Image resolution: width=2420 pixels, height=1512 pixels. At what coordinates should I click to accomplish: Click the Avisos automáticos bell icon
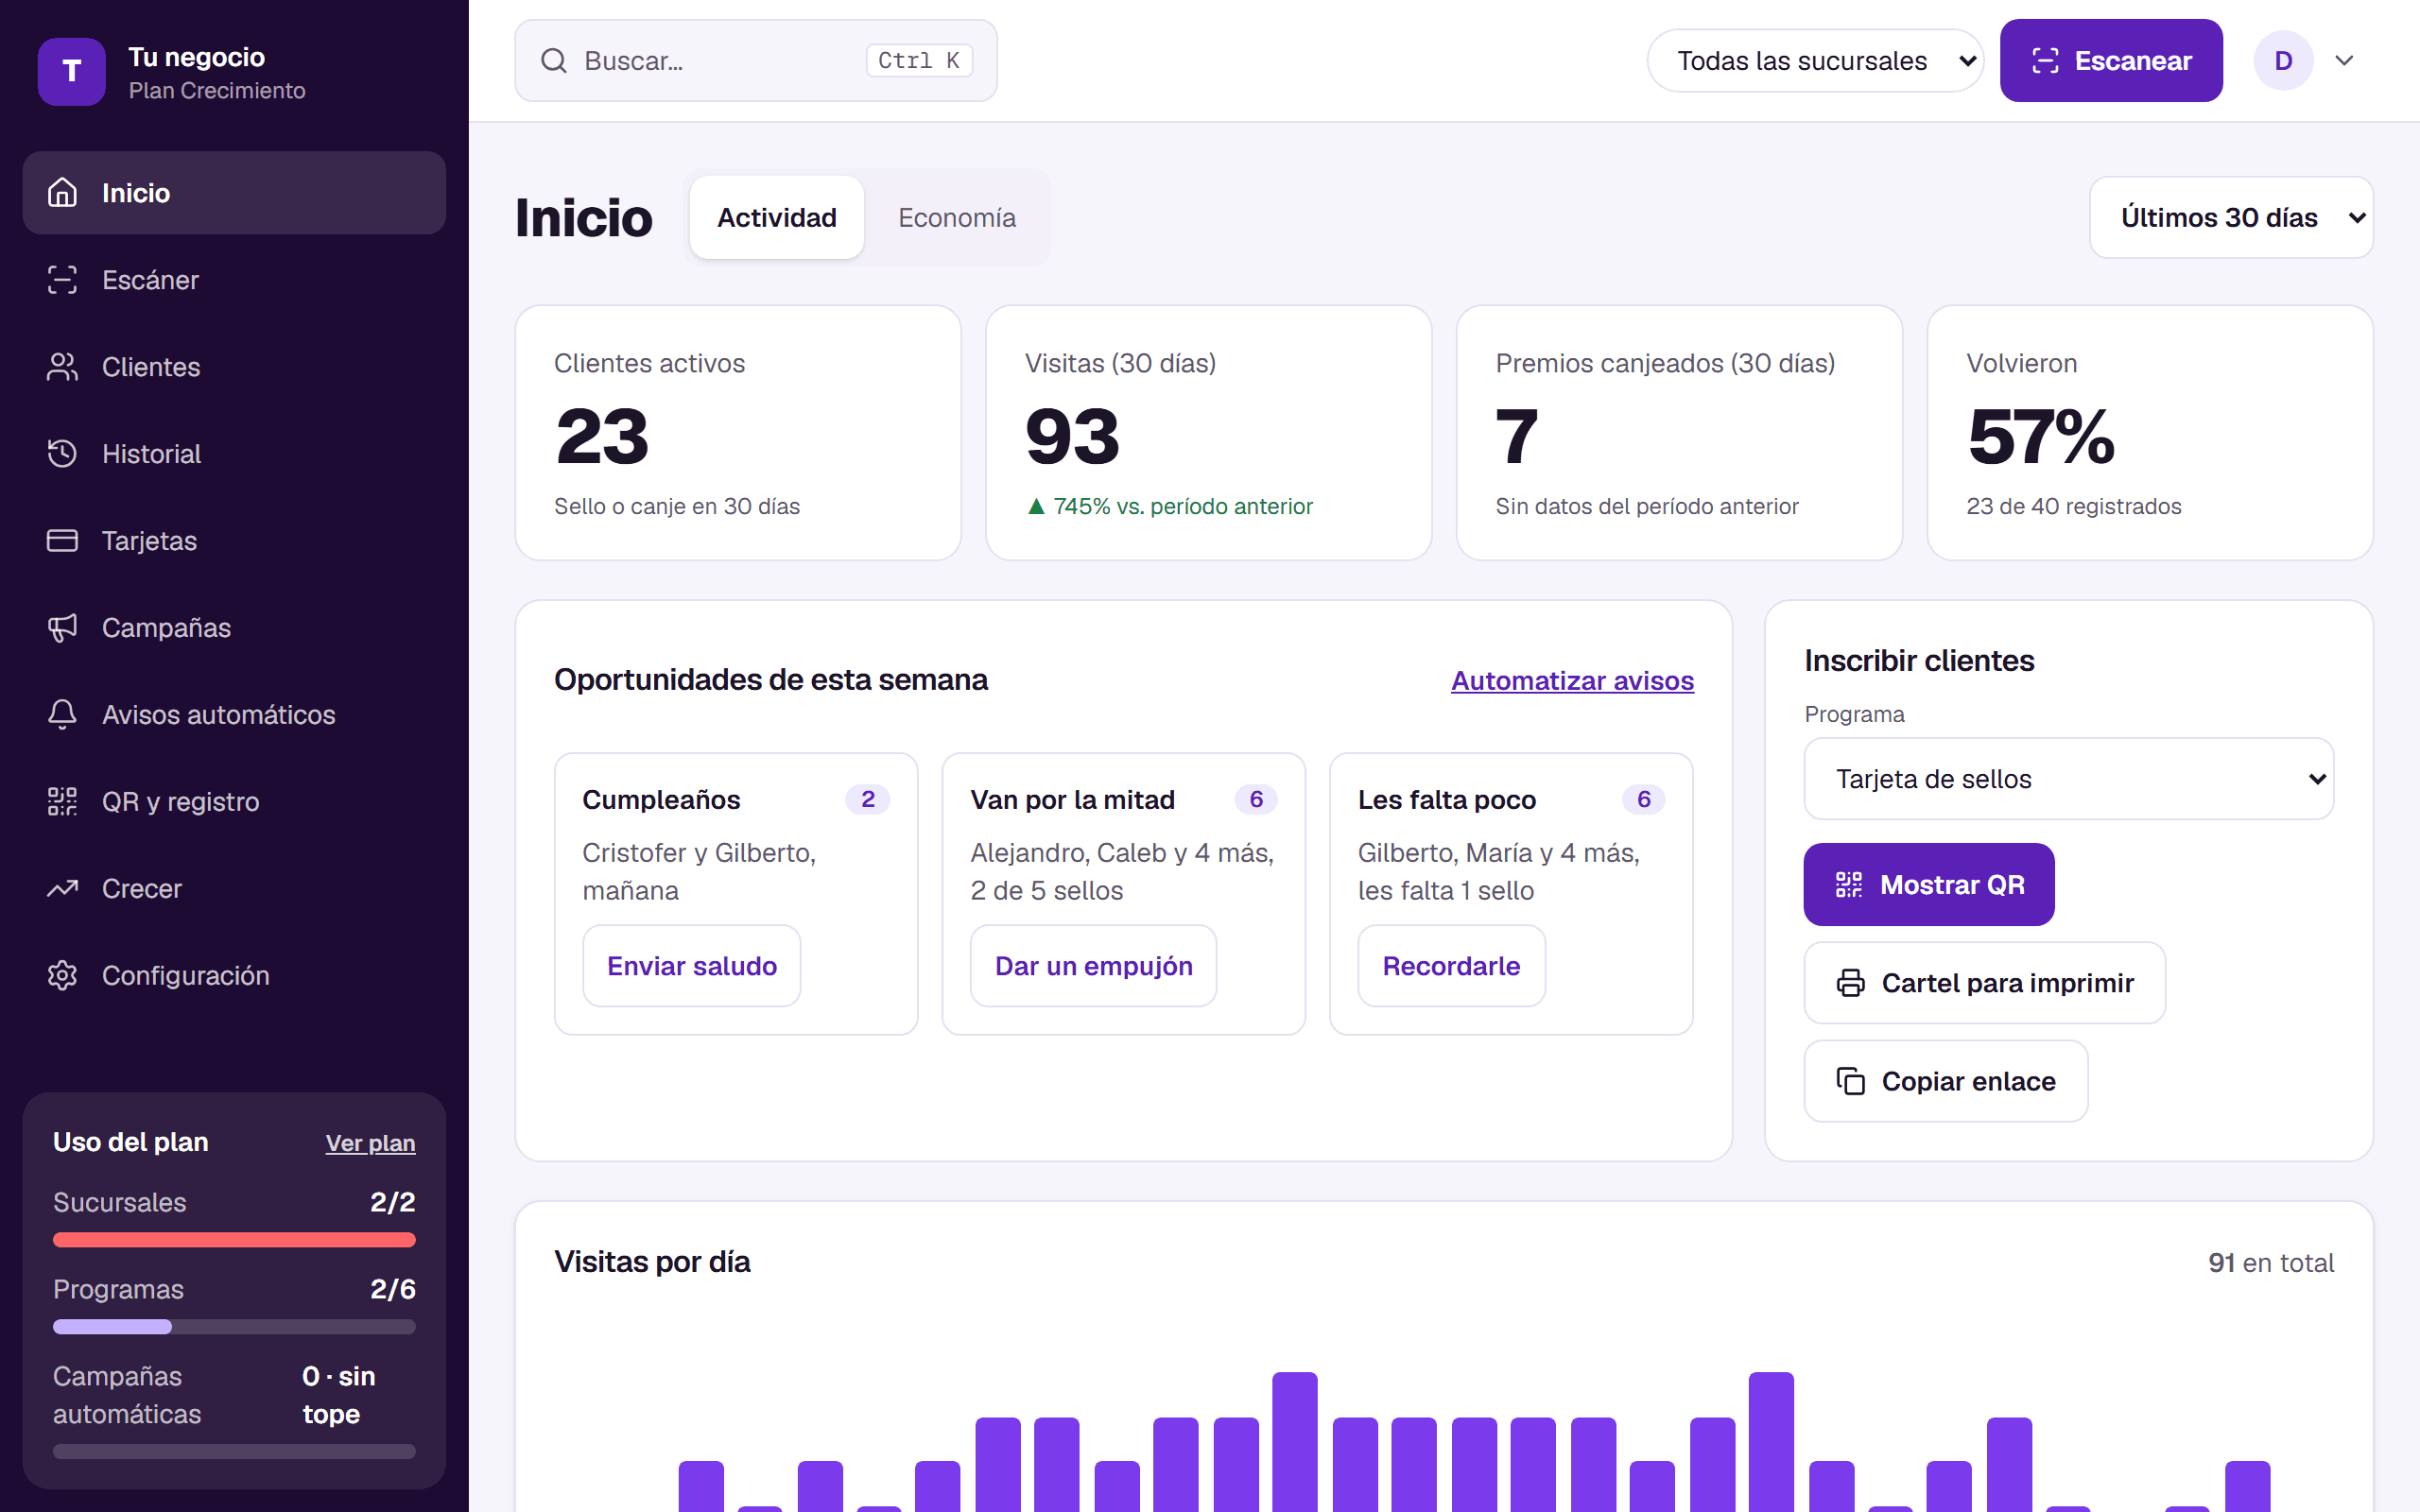tap(62, 714)
